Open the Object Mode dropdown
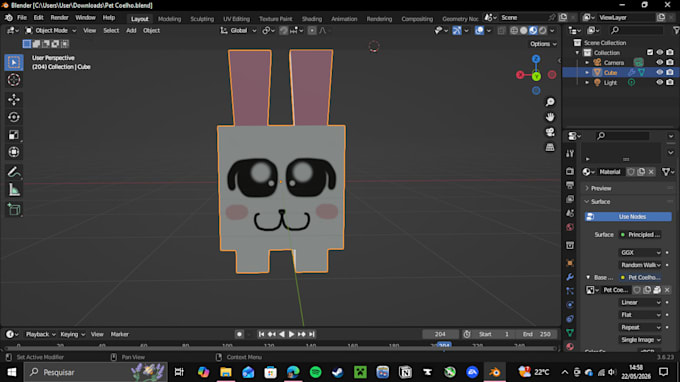 pos(51,30)
